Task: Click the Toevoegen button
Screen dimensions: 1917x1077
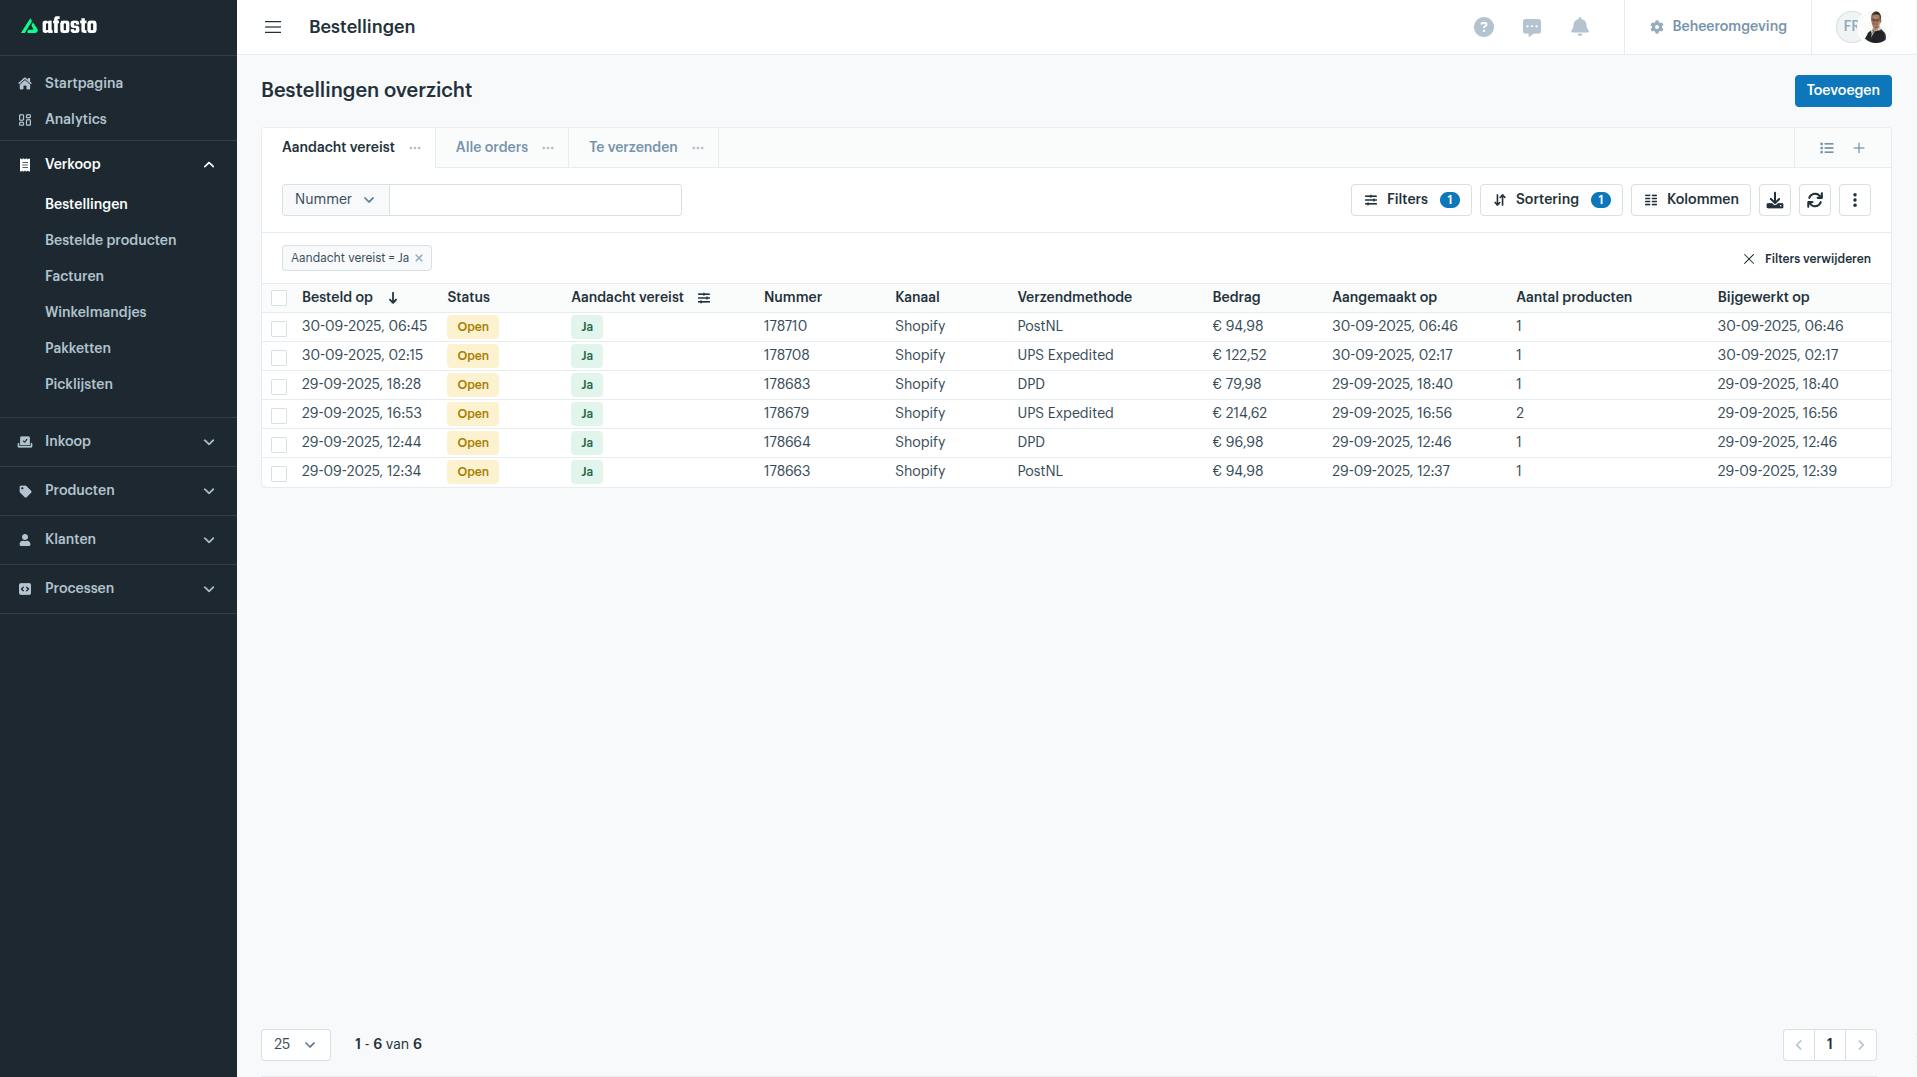Action: tap(1843, 91)
